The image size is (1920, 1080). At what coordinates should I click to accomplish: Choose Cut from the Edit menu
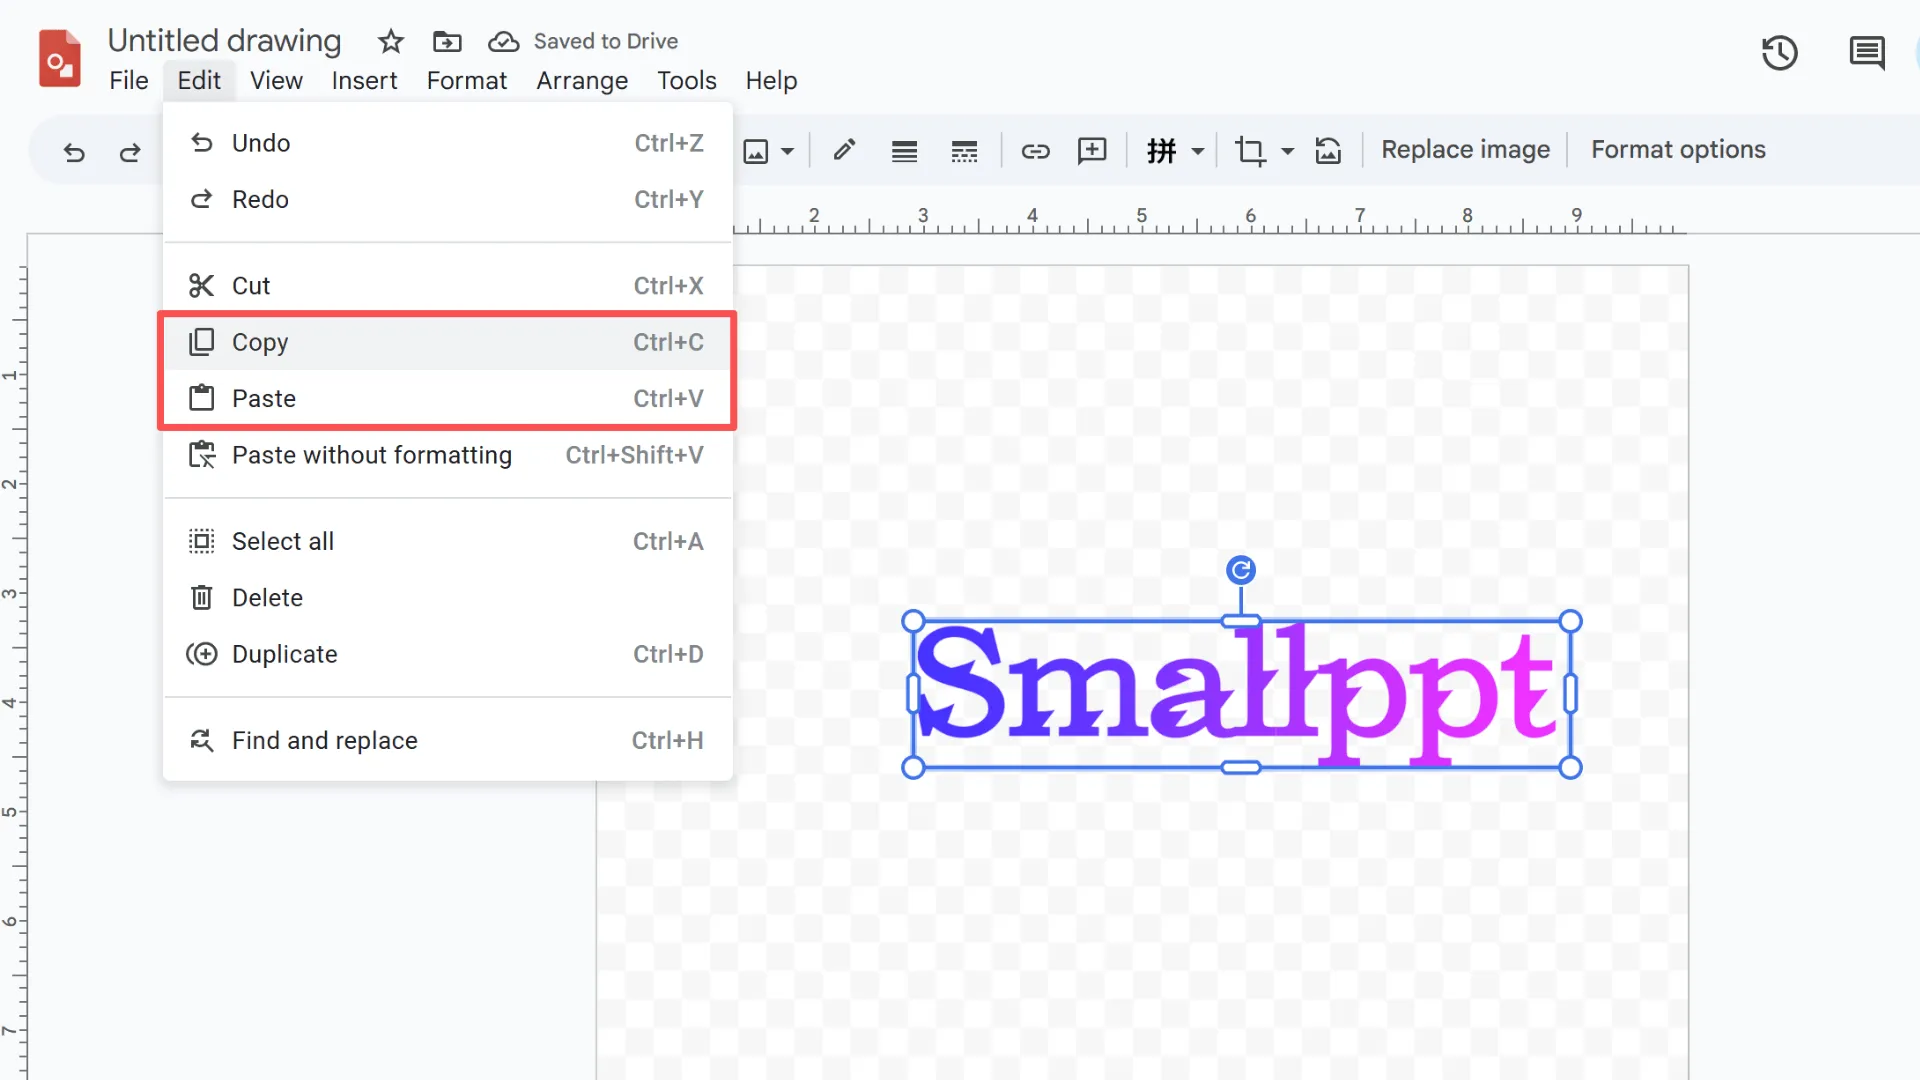click(447, 286)
